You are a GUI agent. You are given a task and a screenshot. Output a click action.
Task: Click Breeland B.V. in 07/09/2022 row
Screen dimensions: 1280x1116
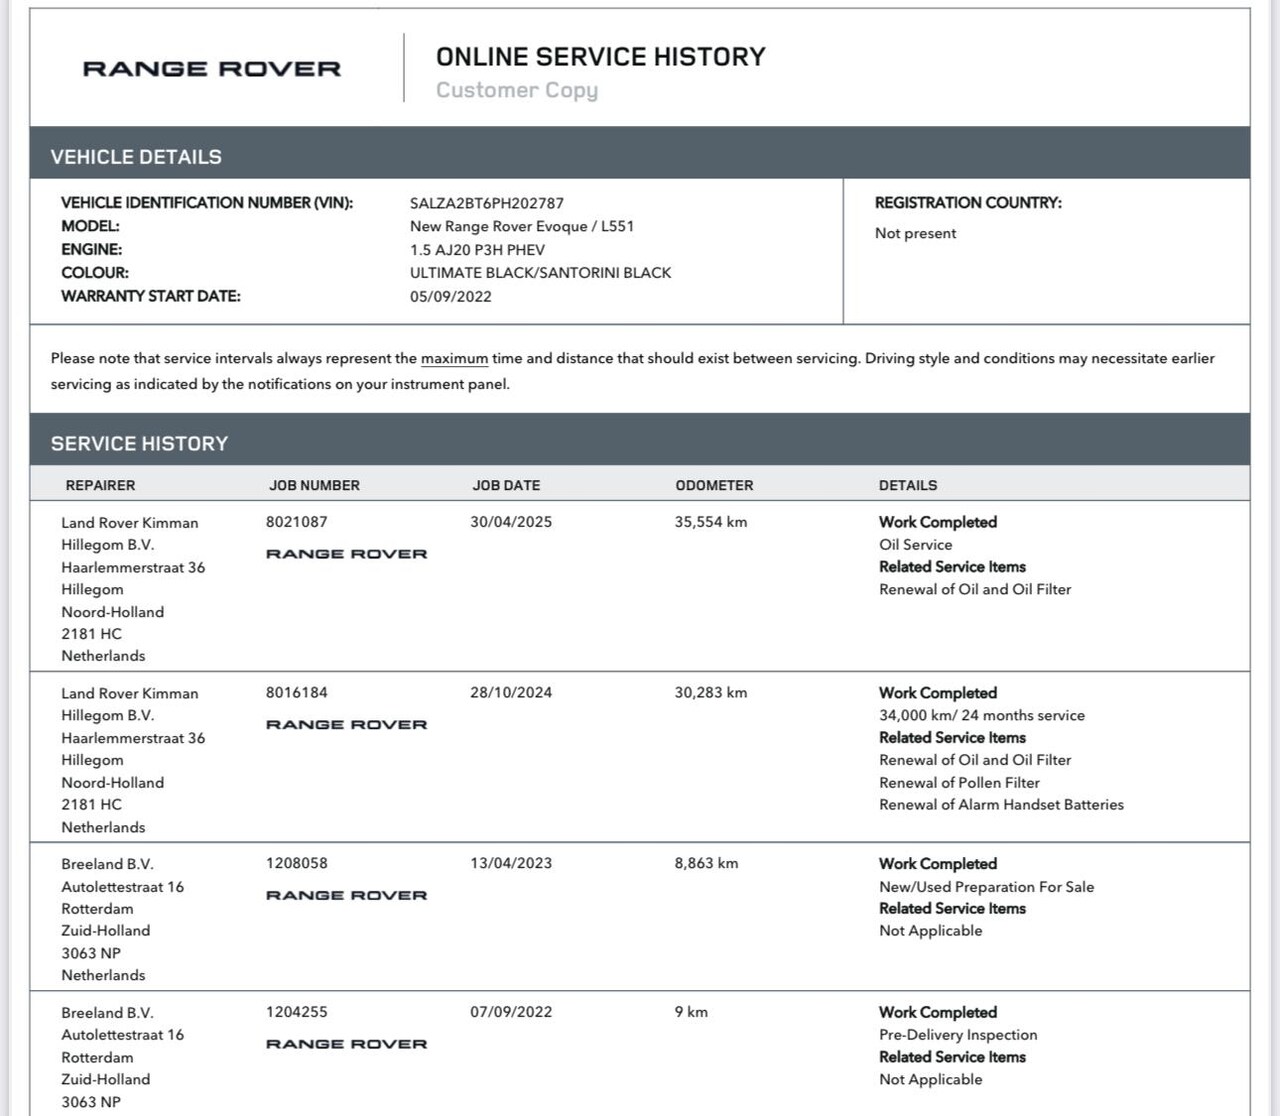107,1013
